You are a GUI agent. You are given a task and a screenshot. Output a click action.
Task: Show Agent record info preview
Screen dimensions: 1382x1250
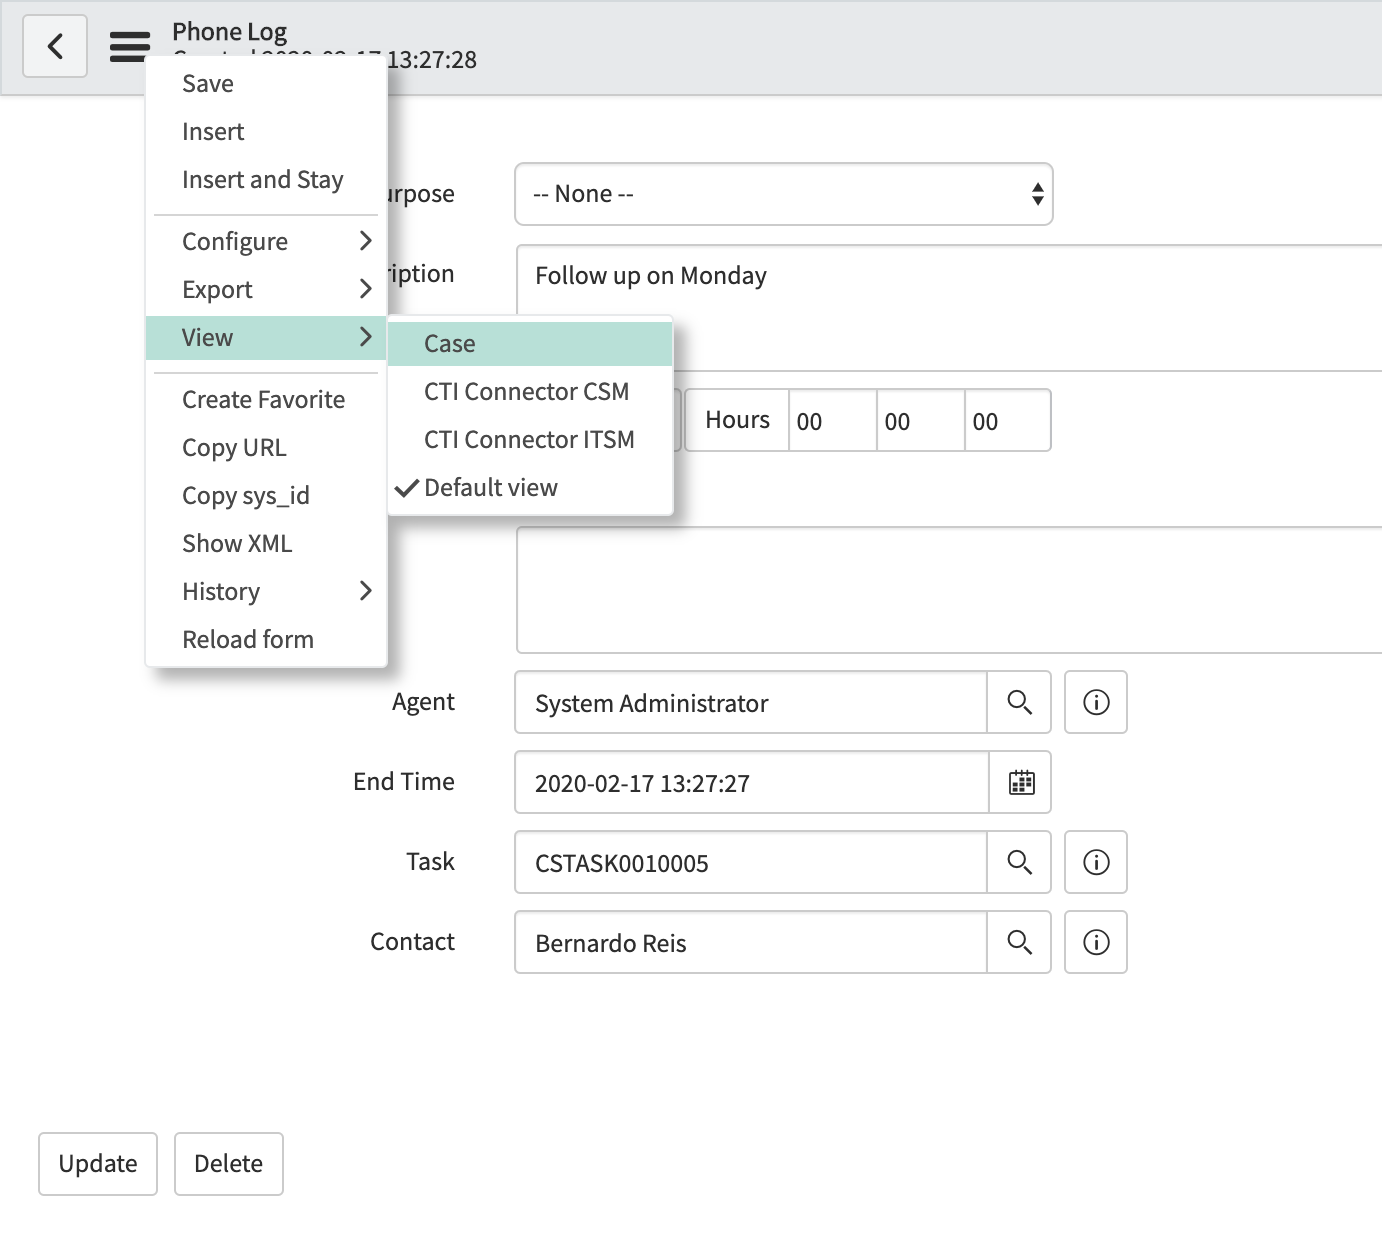tap(1095, 702)
